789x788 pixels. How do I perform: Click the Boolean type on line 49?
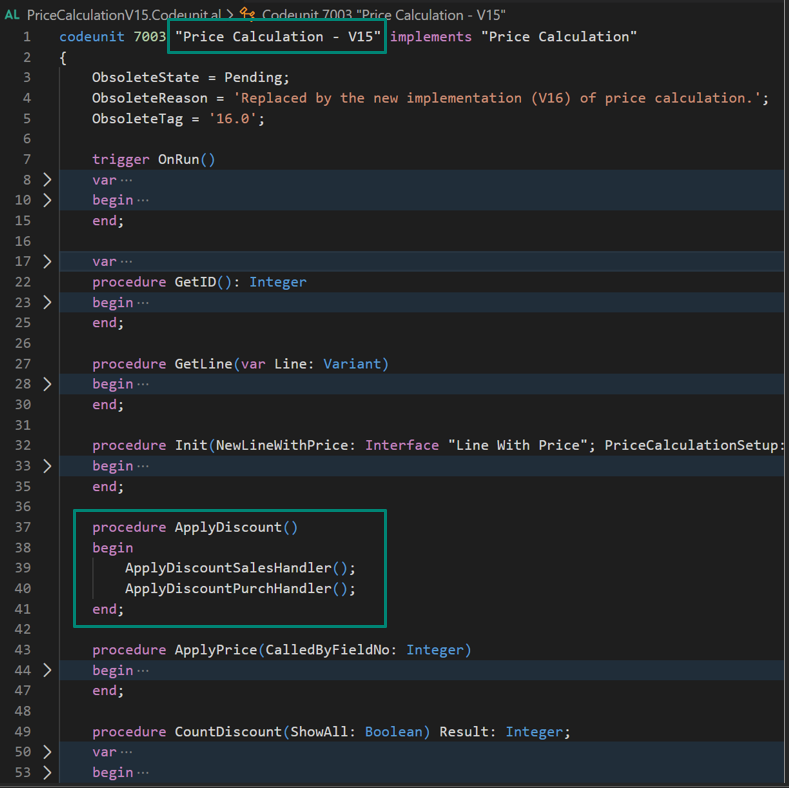(x=393, y=732)
